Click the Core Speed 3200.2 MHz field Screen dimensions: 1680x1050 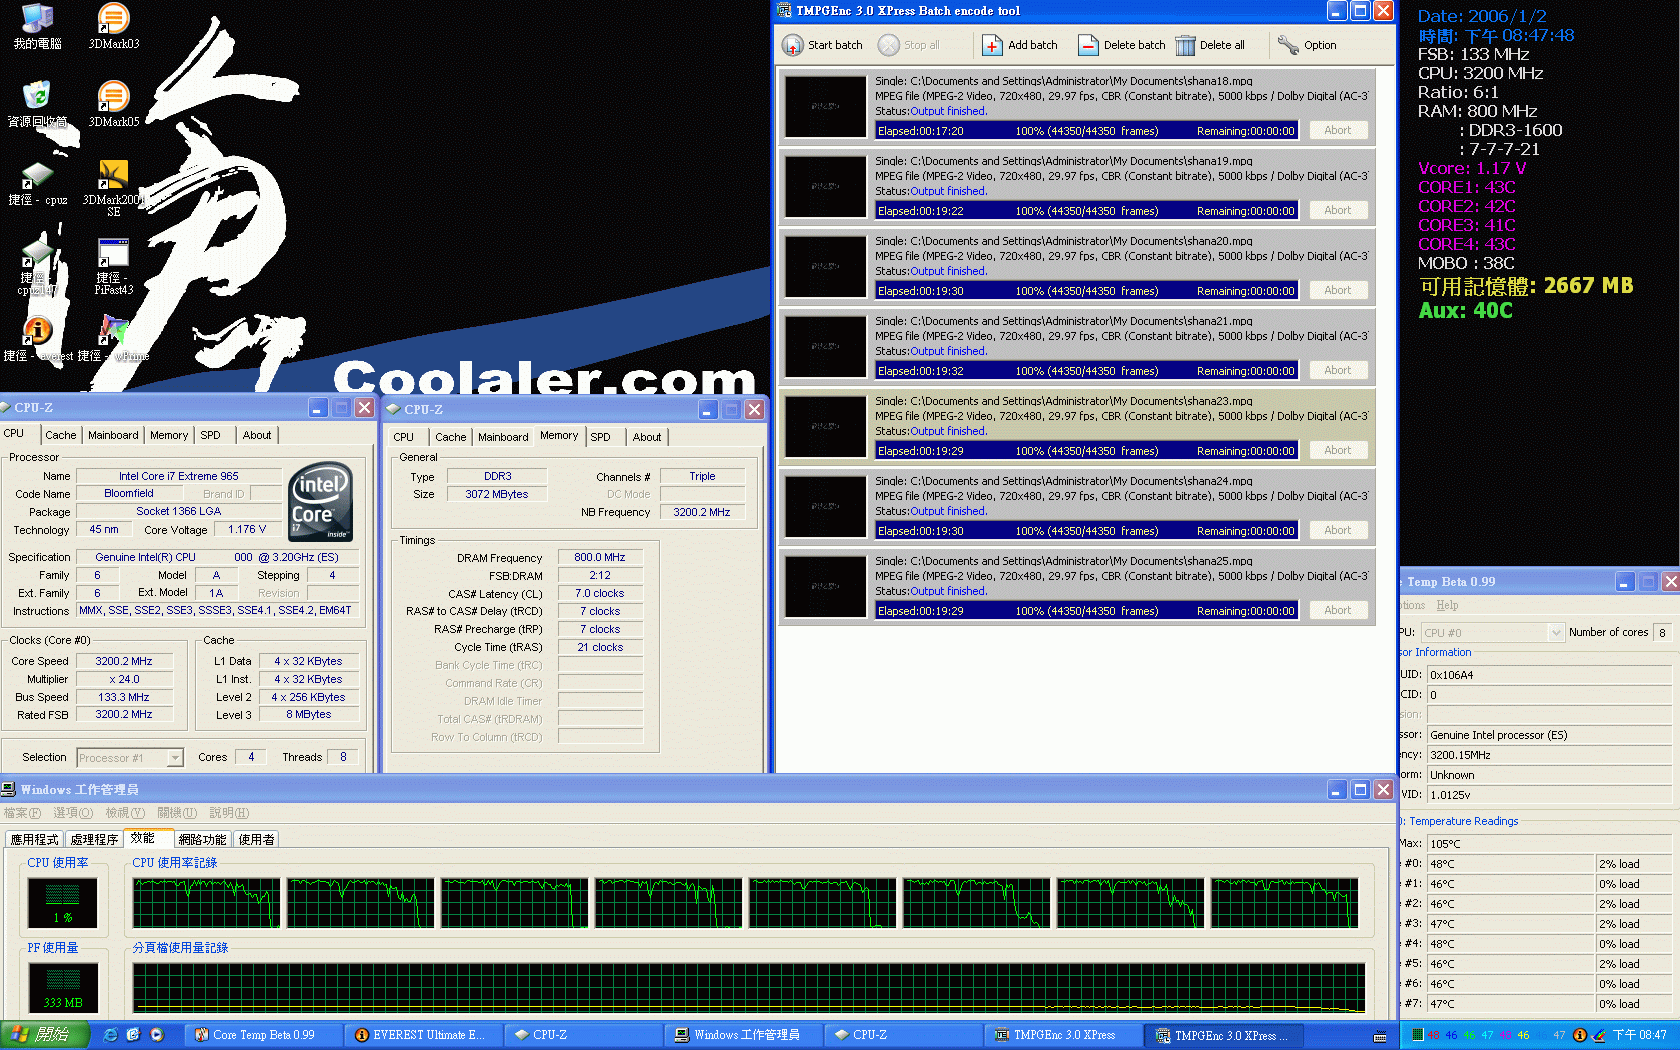124,661
